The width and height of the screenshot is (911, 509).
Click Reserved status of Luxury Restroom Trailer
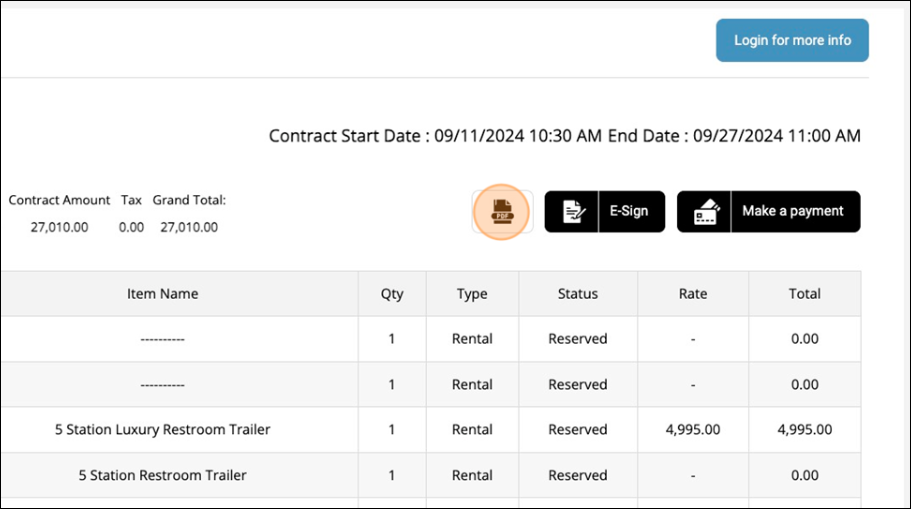(x=578, y=430)
